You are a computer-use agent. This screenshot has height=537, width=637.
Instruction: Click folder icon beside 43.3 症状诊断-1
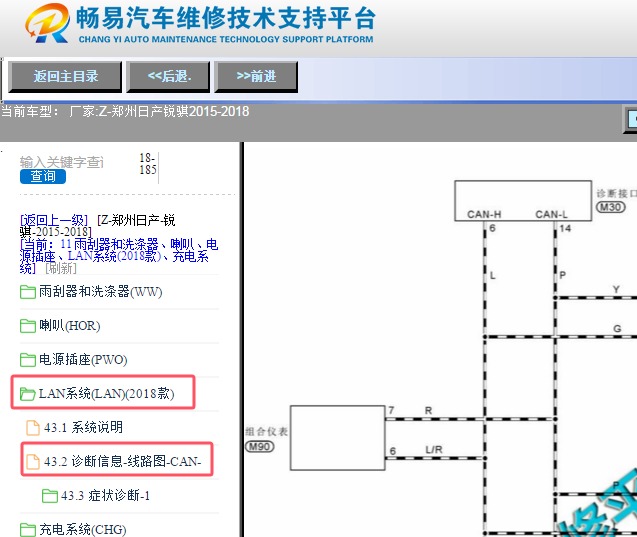50,496
